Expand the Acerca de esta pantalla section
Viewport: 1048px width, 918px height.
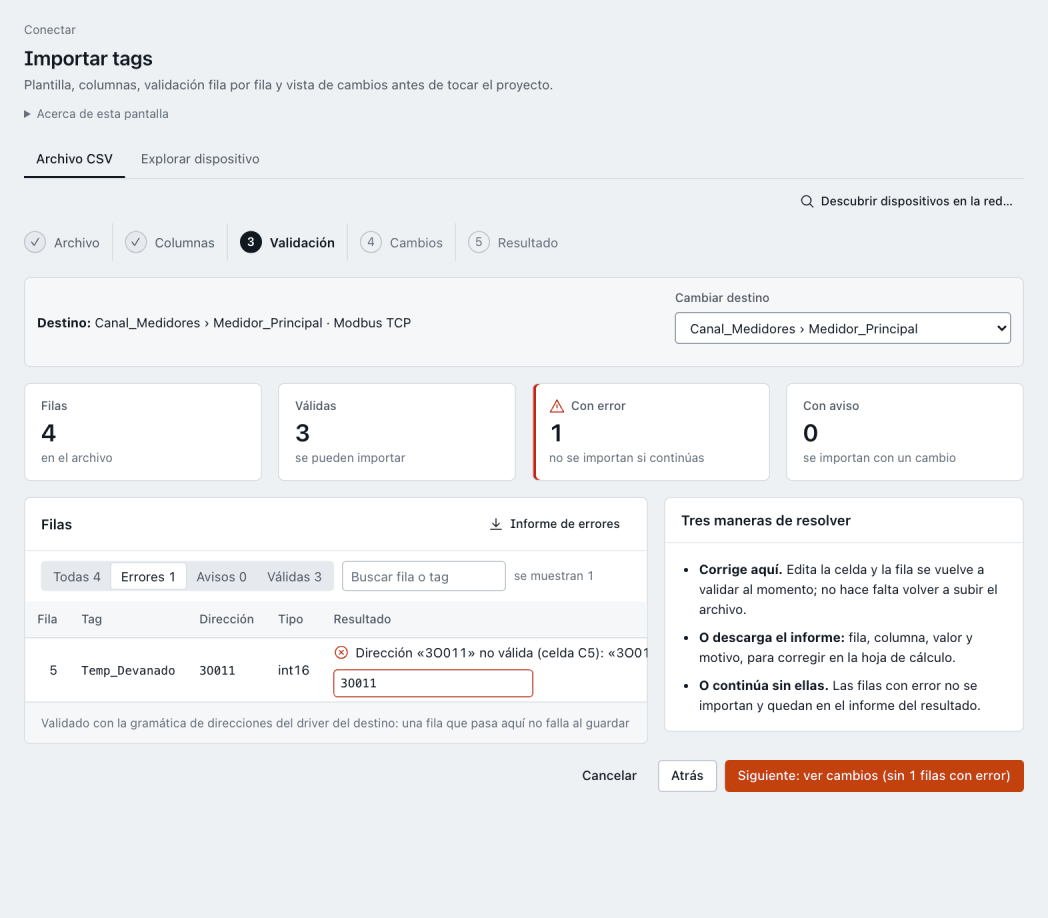(96, 114)
